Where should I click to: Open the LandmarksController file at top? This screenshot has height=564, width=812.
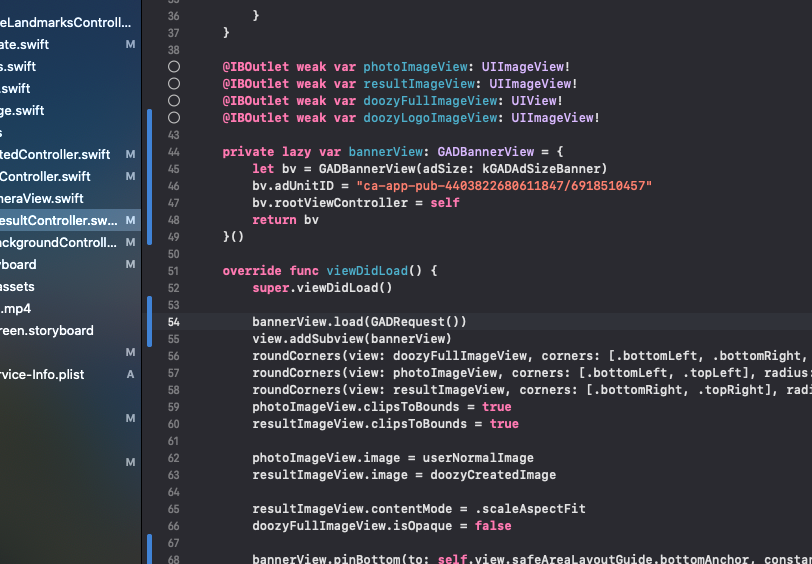pyautogui.click(x=65, y=22)
